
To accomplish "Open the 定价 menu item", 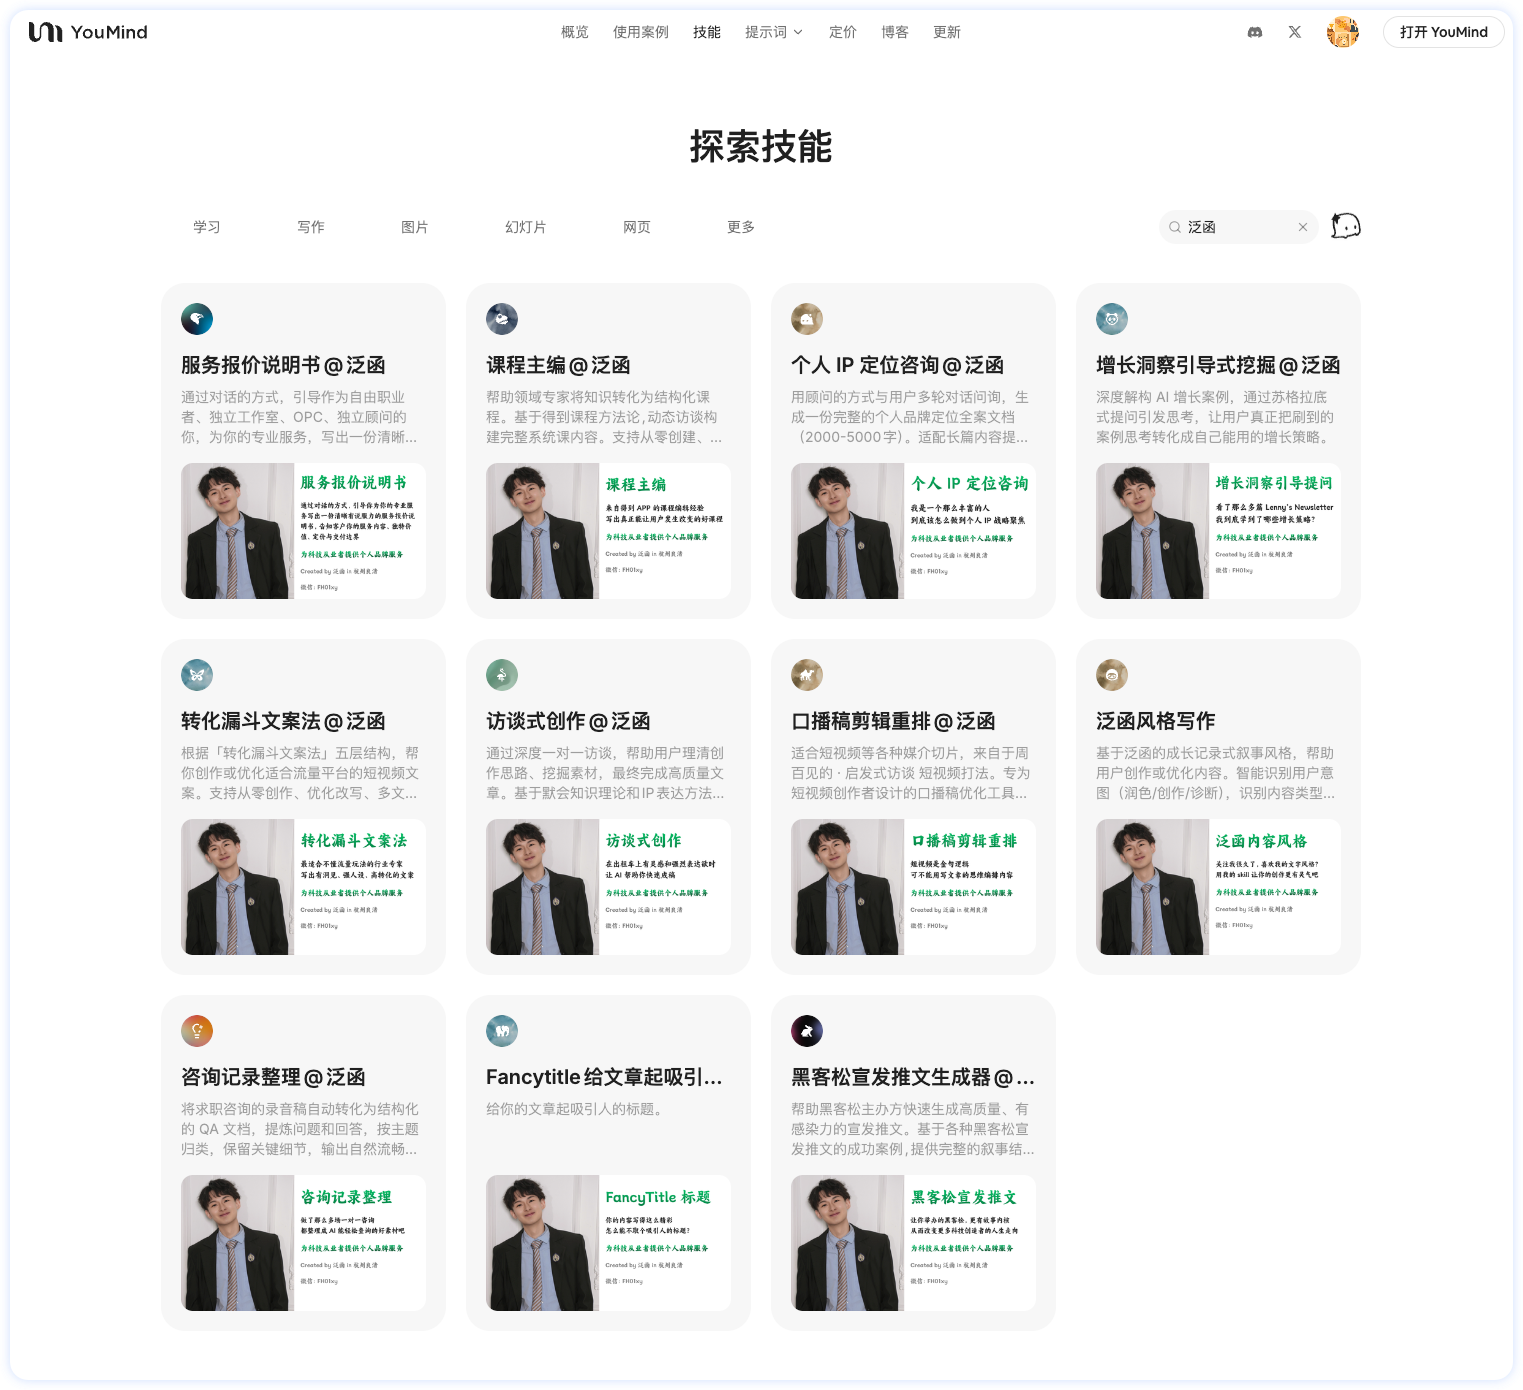I will pos(842,32).
